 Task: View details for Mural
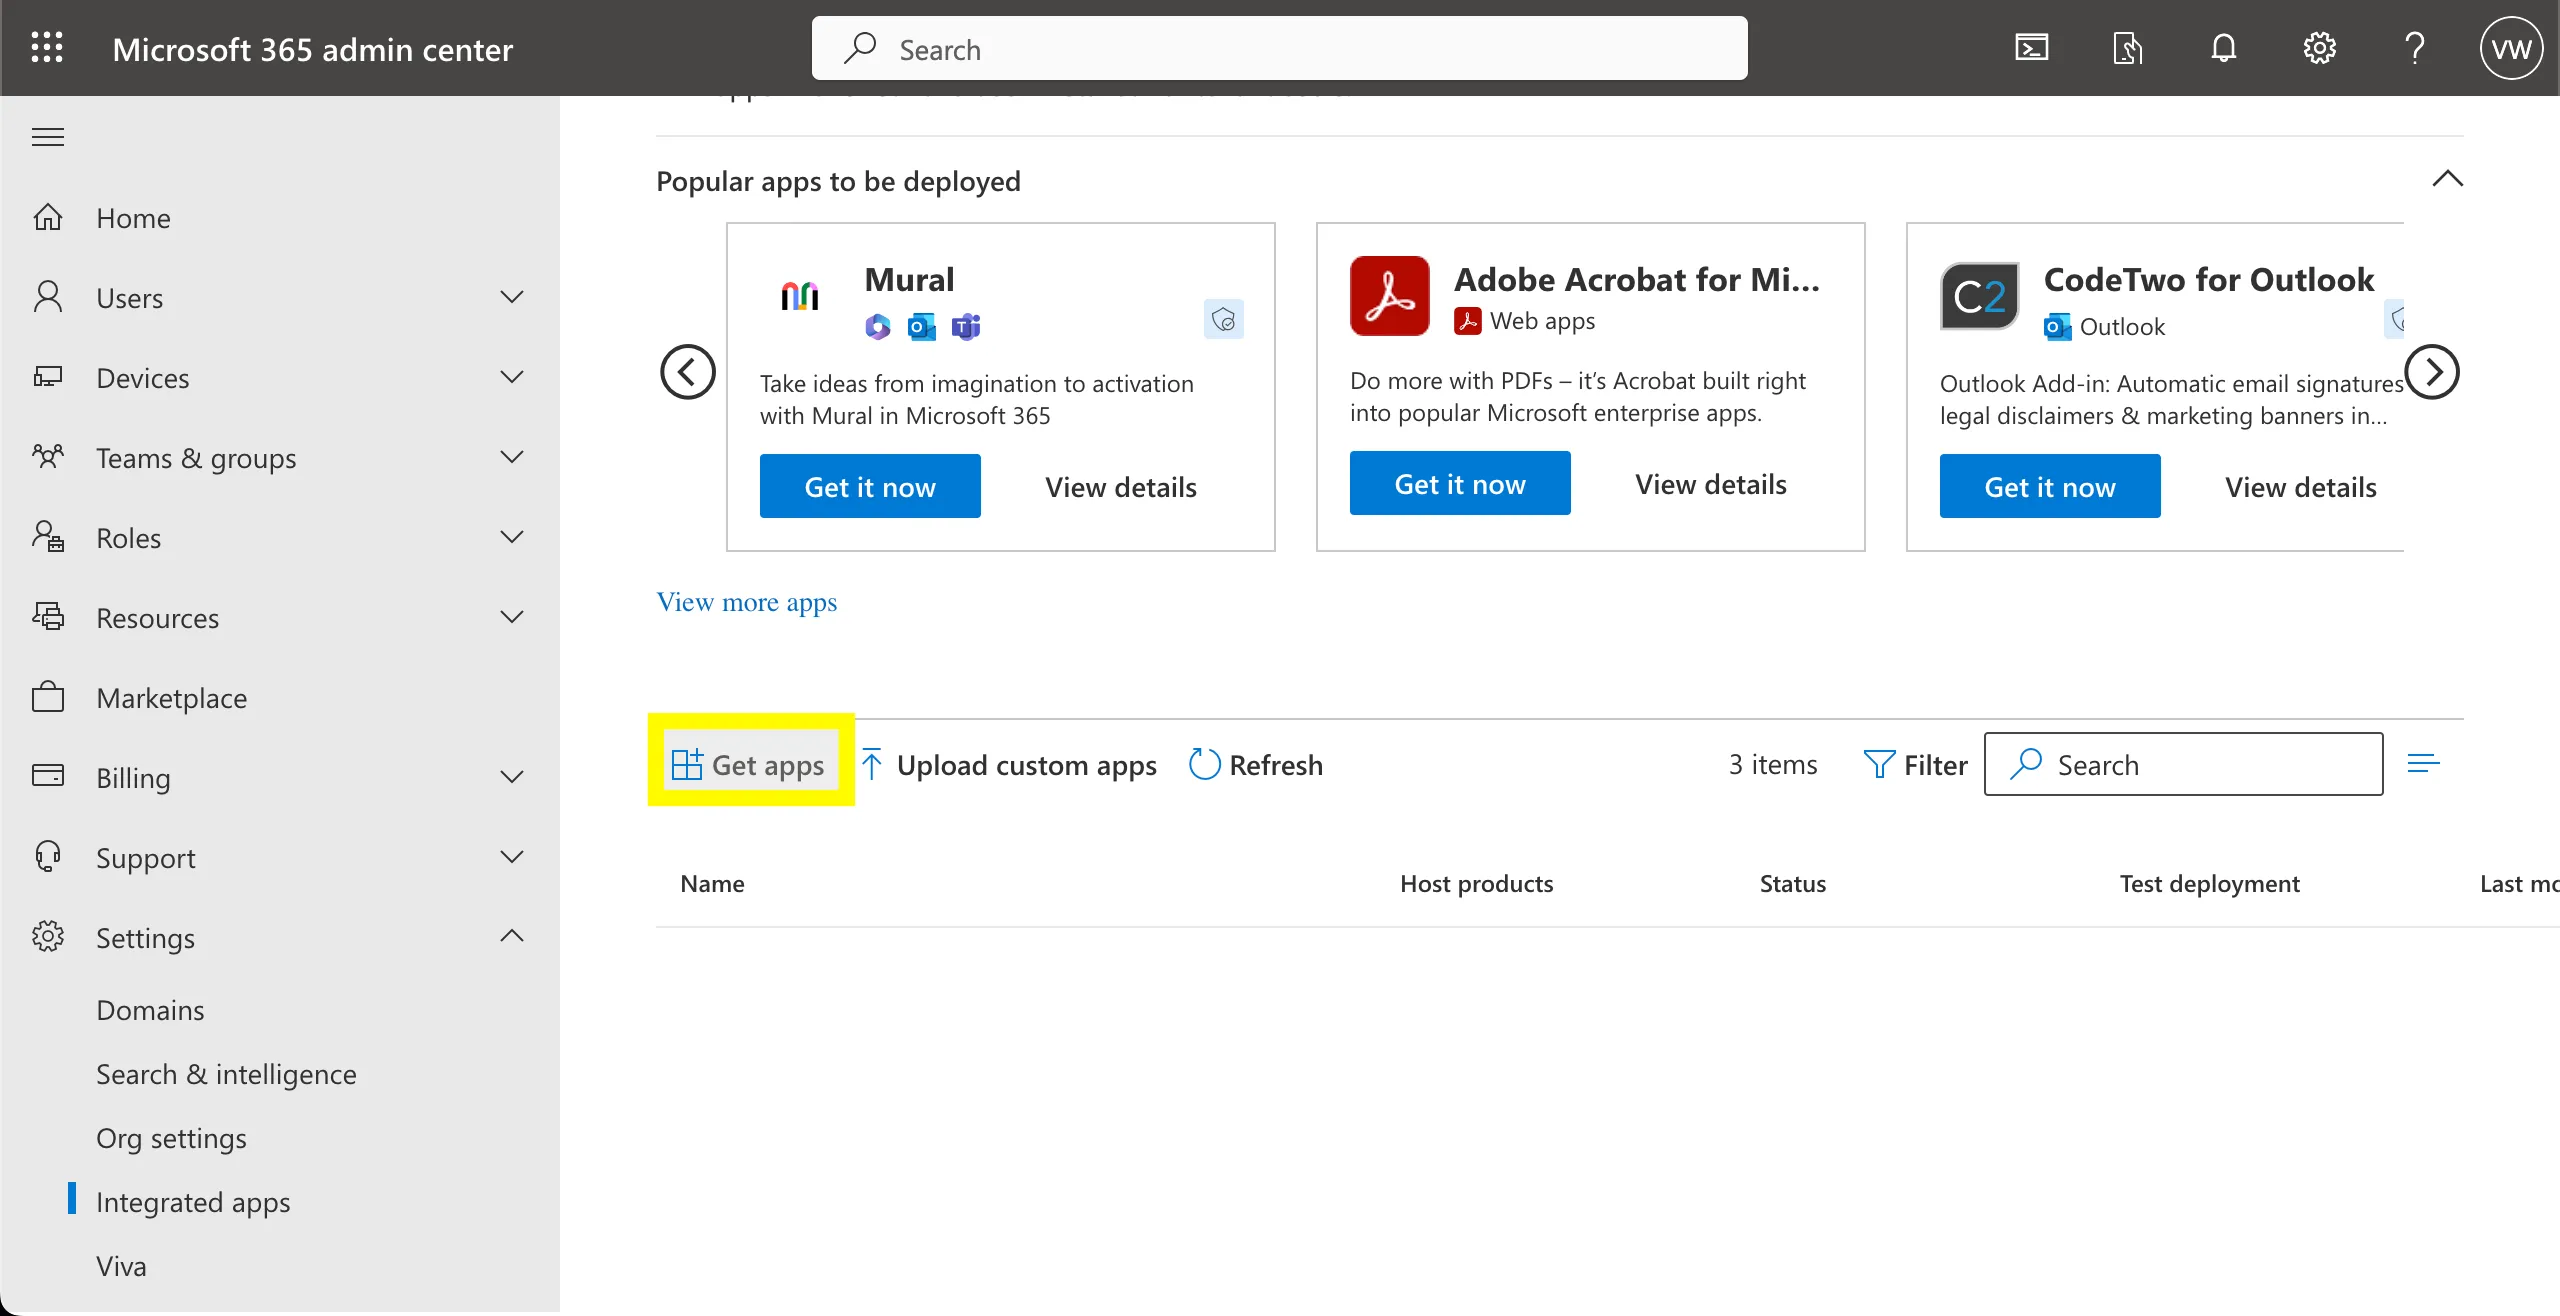(x=1121, y=487)
